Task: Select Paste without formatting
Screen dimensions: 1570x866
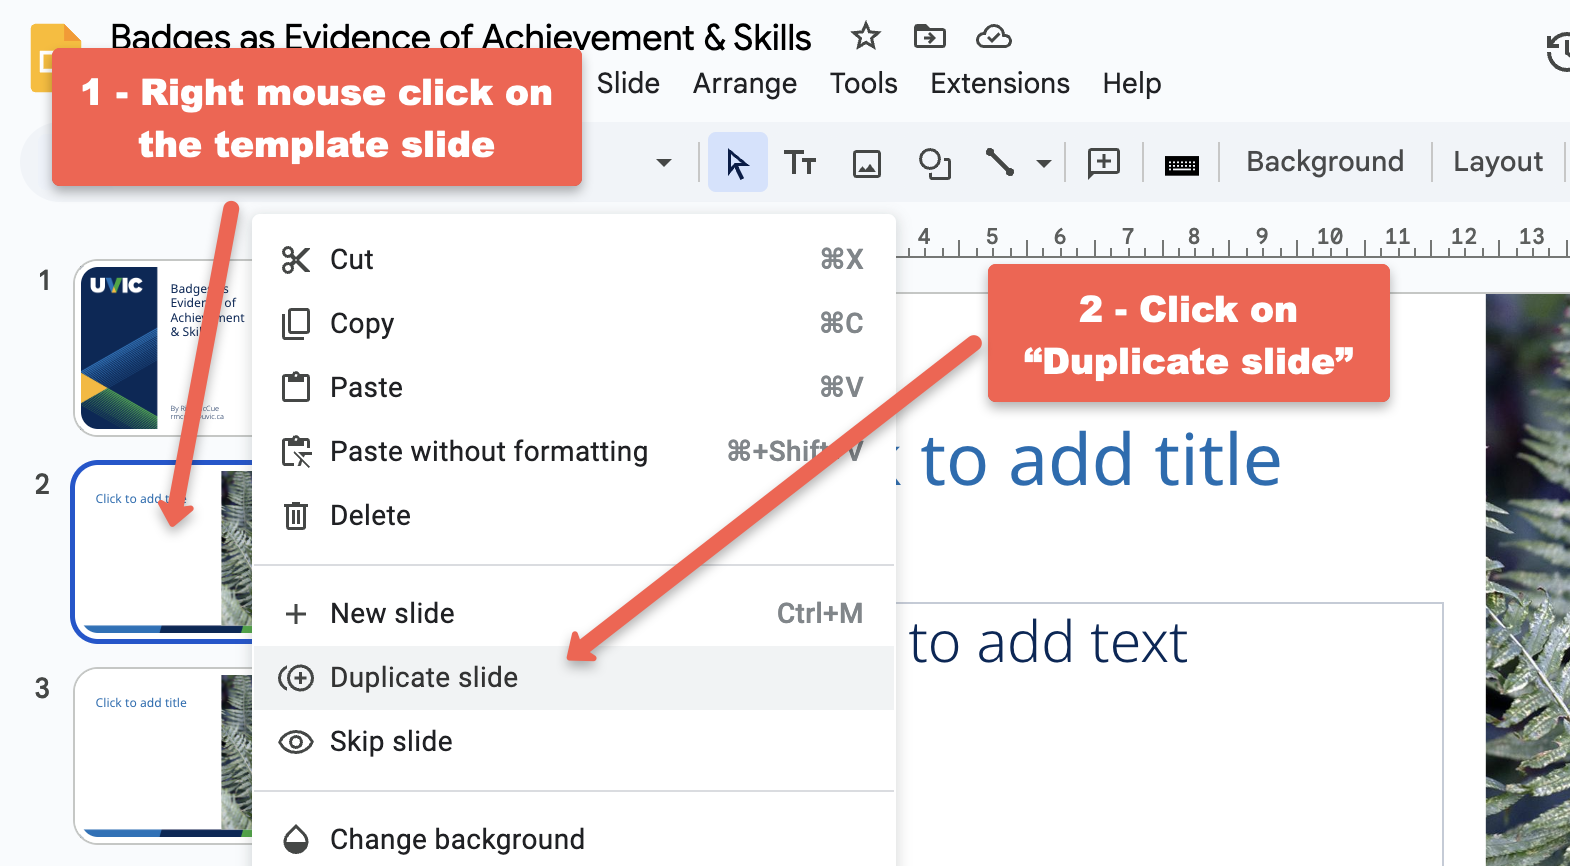Action: pyautogui.click(x=574, y=451)
